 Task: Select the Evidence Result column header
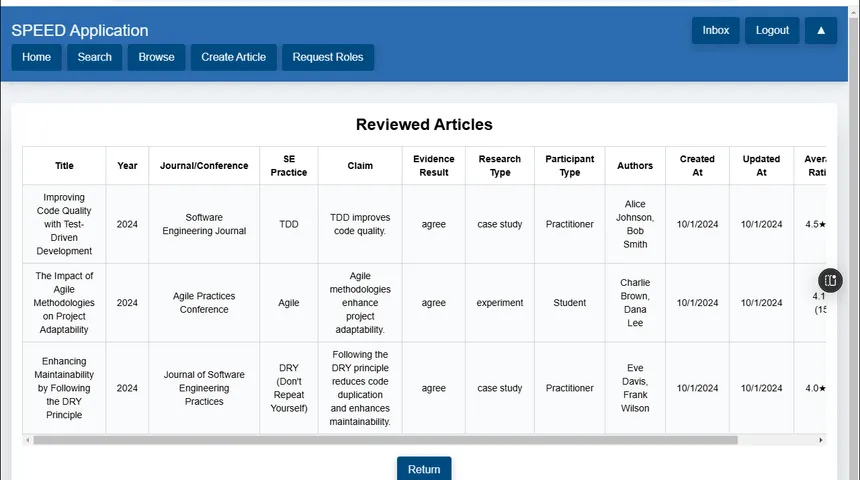click(x=433, y=166)
